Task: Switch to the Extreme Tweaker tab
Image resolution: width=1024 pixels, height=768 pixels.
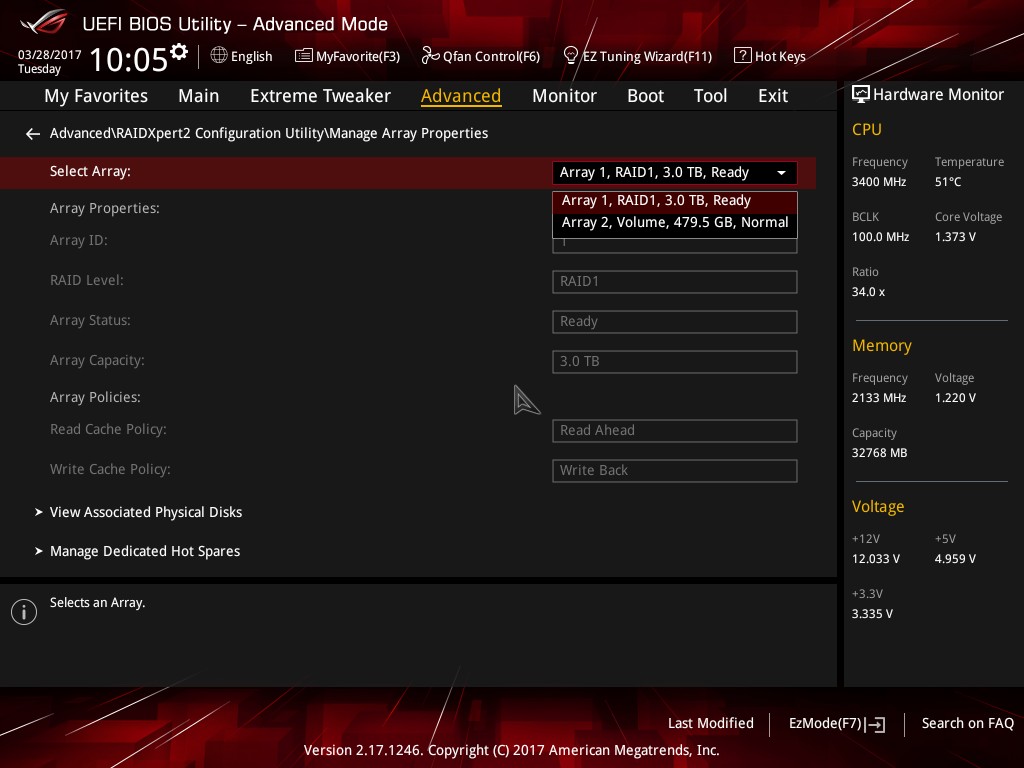Action: 320,95
